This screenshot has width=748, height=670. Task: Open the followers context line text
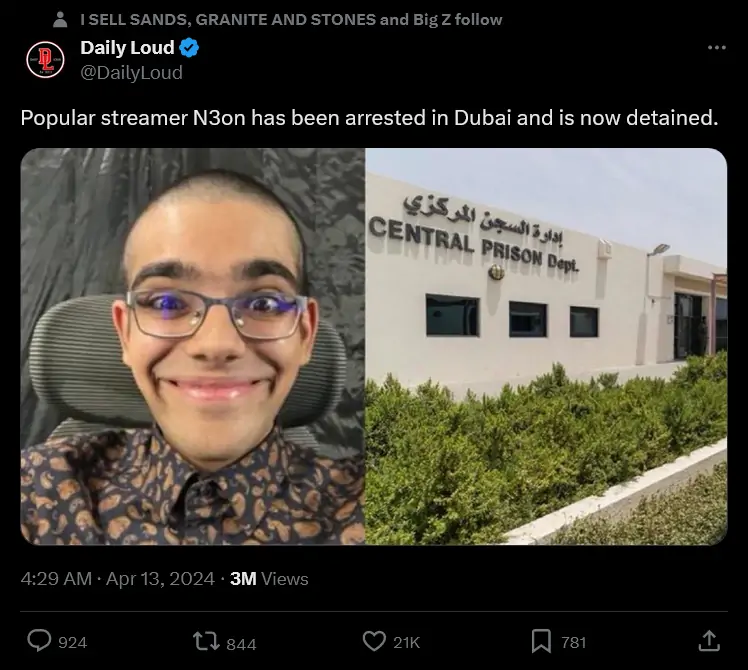click(291, 20)
